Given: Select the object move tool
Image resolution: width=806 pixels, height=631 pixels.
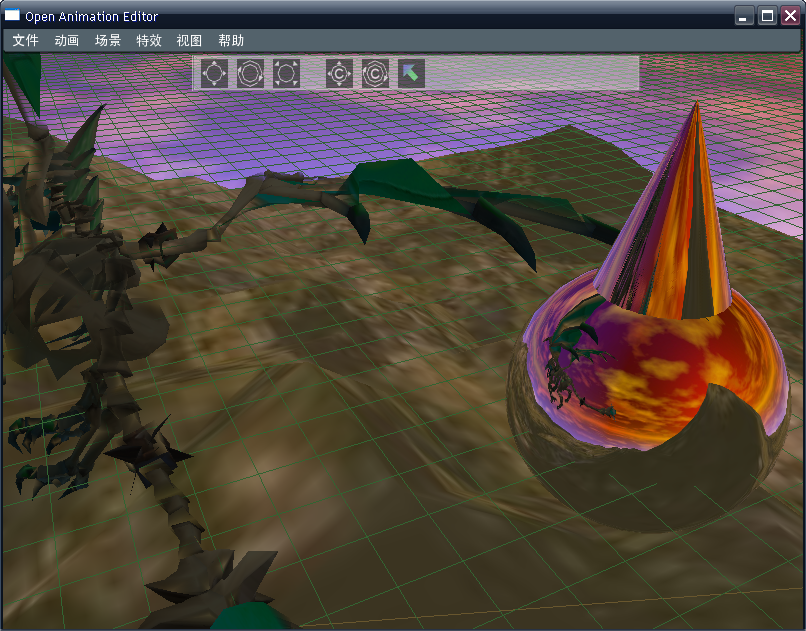Looking at the screenshot, I should click(214, 73).
